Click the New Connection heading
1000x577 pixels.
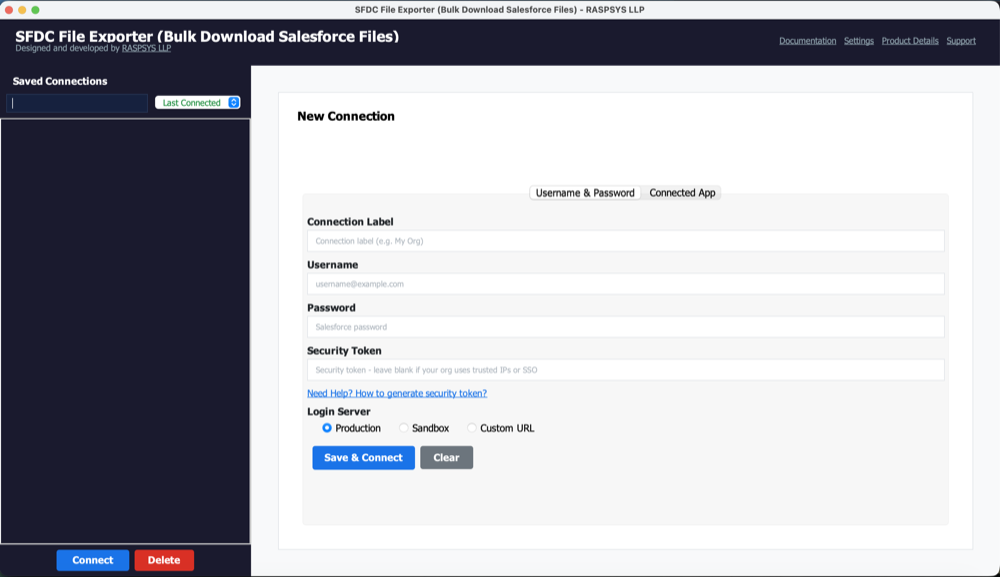pyautogui.click(x=346, y=116)
